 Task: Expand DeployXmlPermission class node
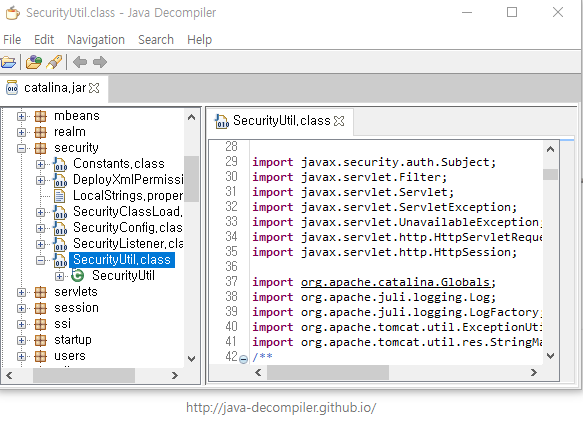coord(41,180)
